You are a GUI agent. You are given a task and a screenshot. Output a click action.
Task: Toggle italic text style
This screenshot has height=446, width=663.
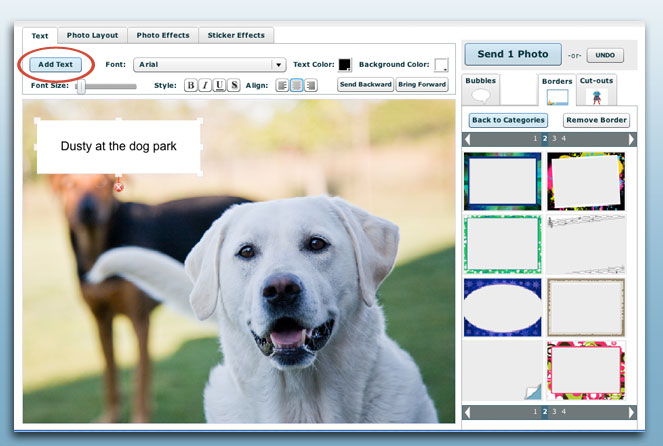point(205,85)
